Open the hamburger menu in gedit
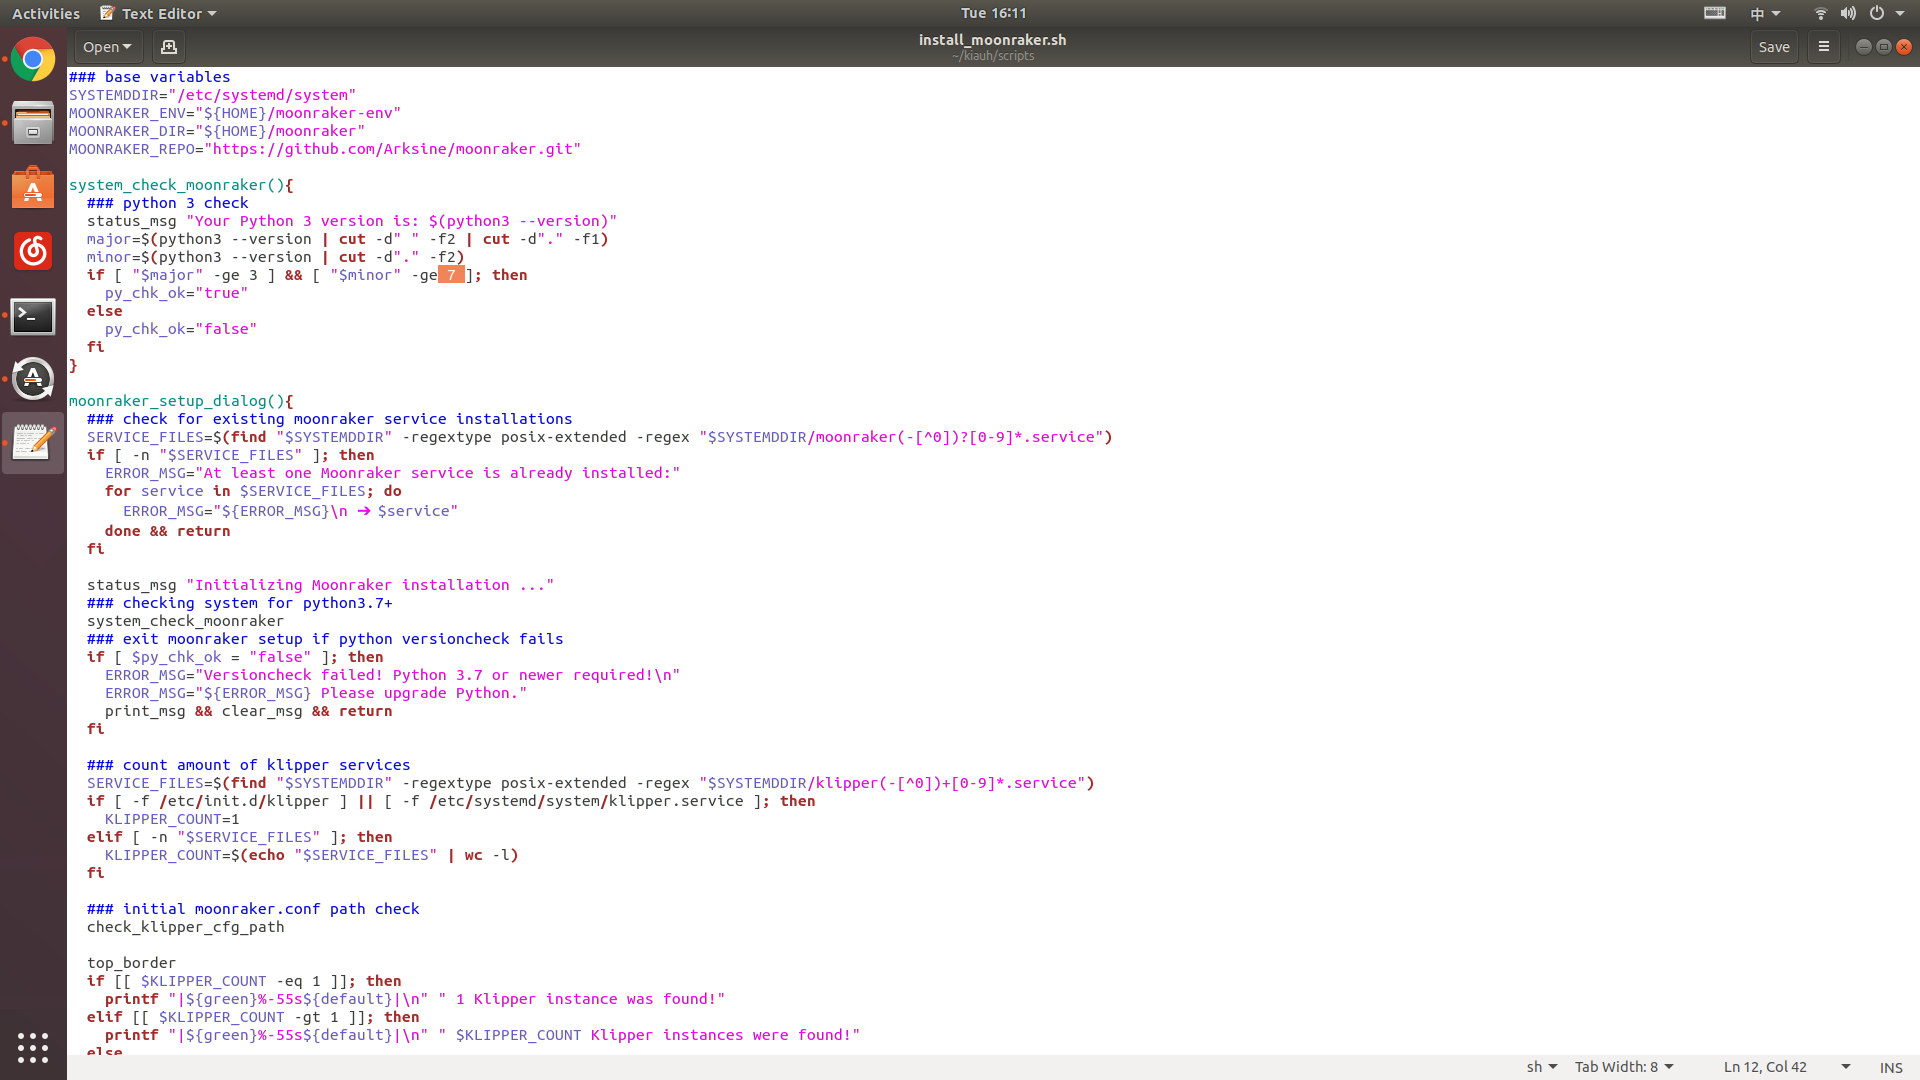This screenshot has width=1920, height=1080. [1823, 47]
